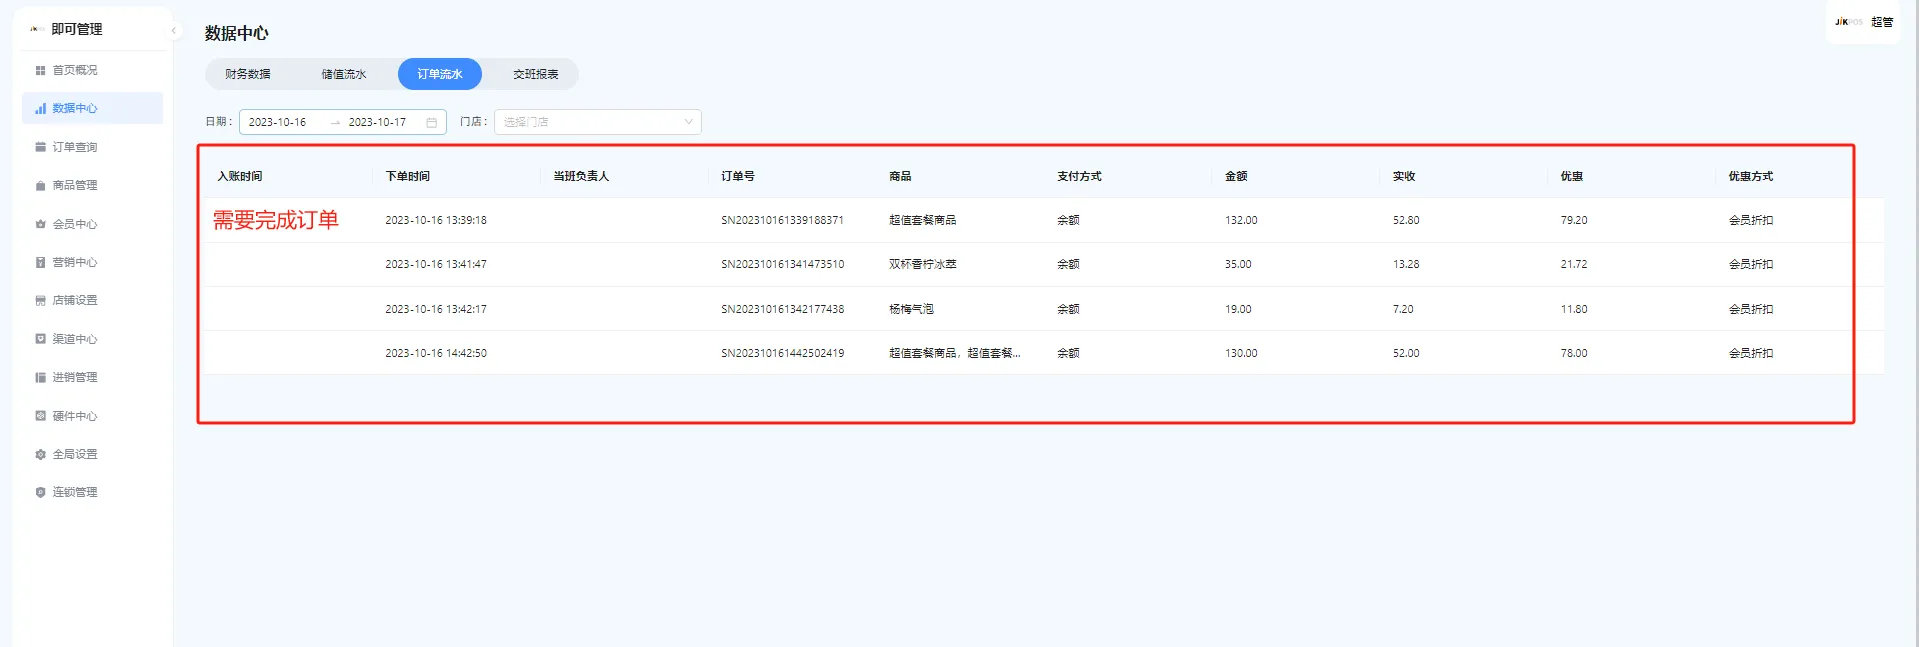Screen dimensions: 1919x647
Task: Click the received value 52.00
Action: tap(1406, 353)
